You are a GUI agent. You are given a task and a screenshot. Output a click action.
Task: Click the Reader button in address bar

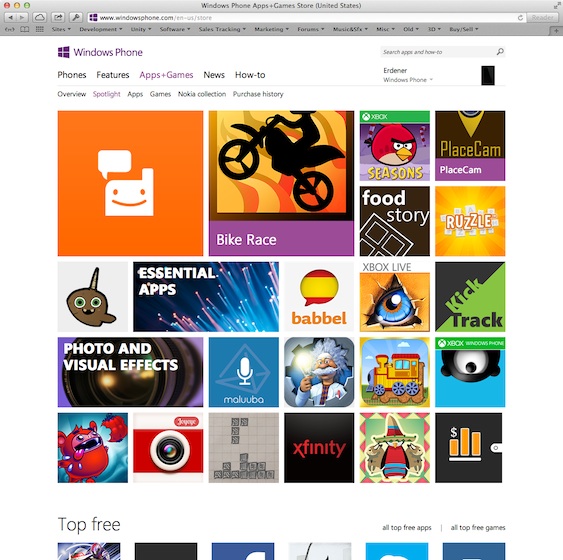point(542,18)
